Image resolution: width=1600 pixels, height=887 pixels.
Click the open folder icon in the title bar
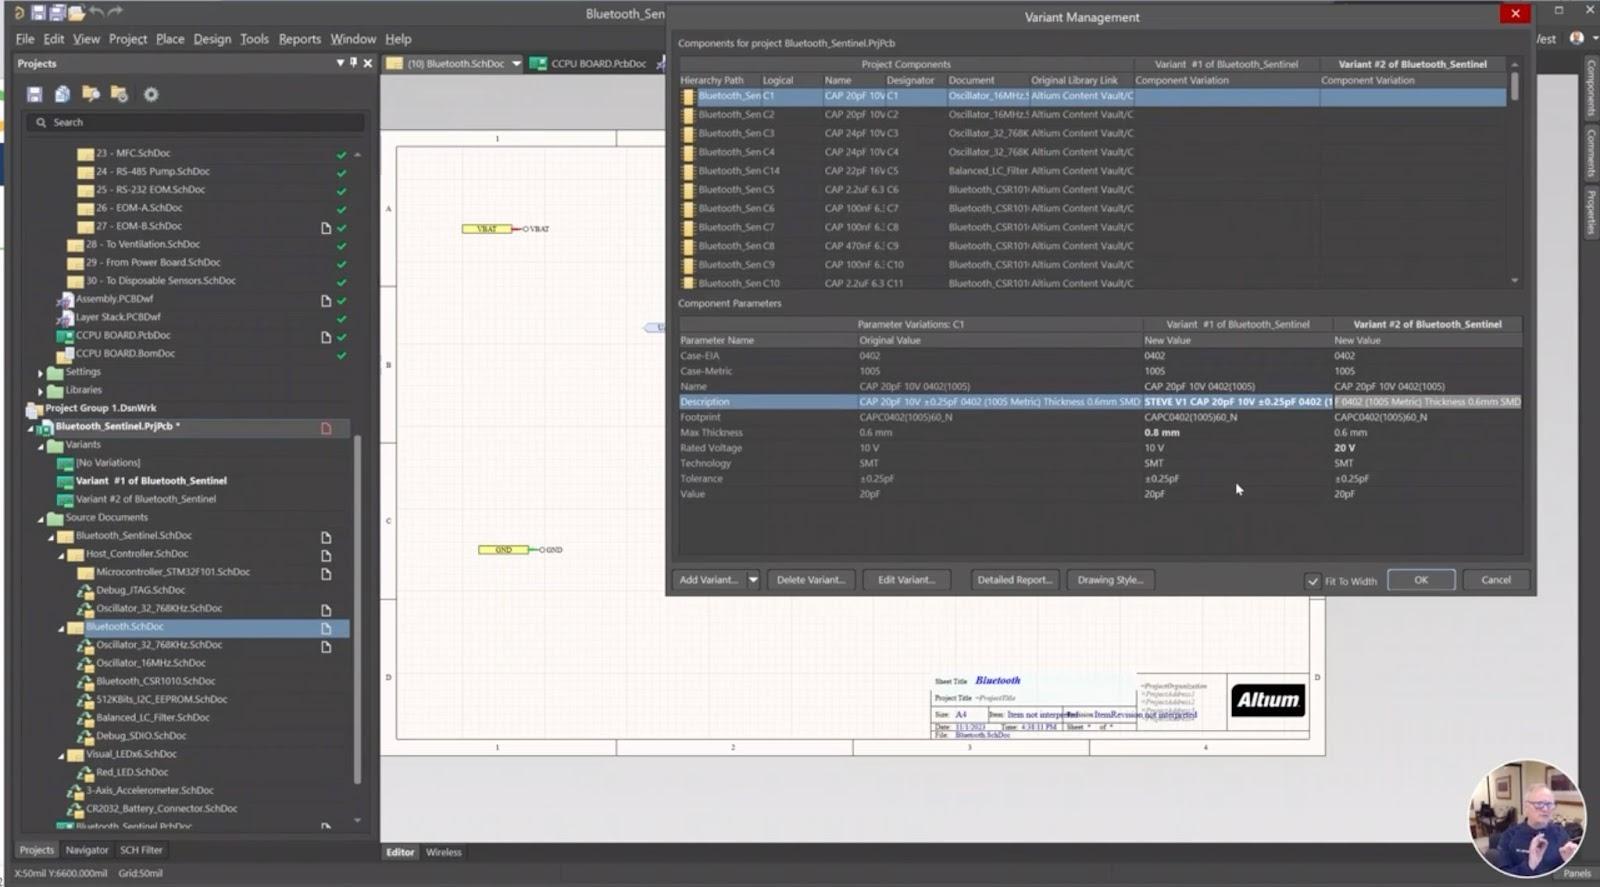point(77,12)
